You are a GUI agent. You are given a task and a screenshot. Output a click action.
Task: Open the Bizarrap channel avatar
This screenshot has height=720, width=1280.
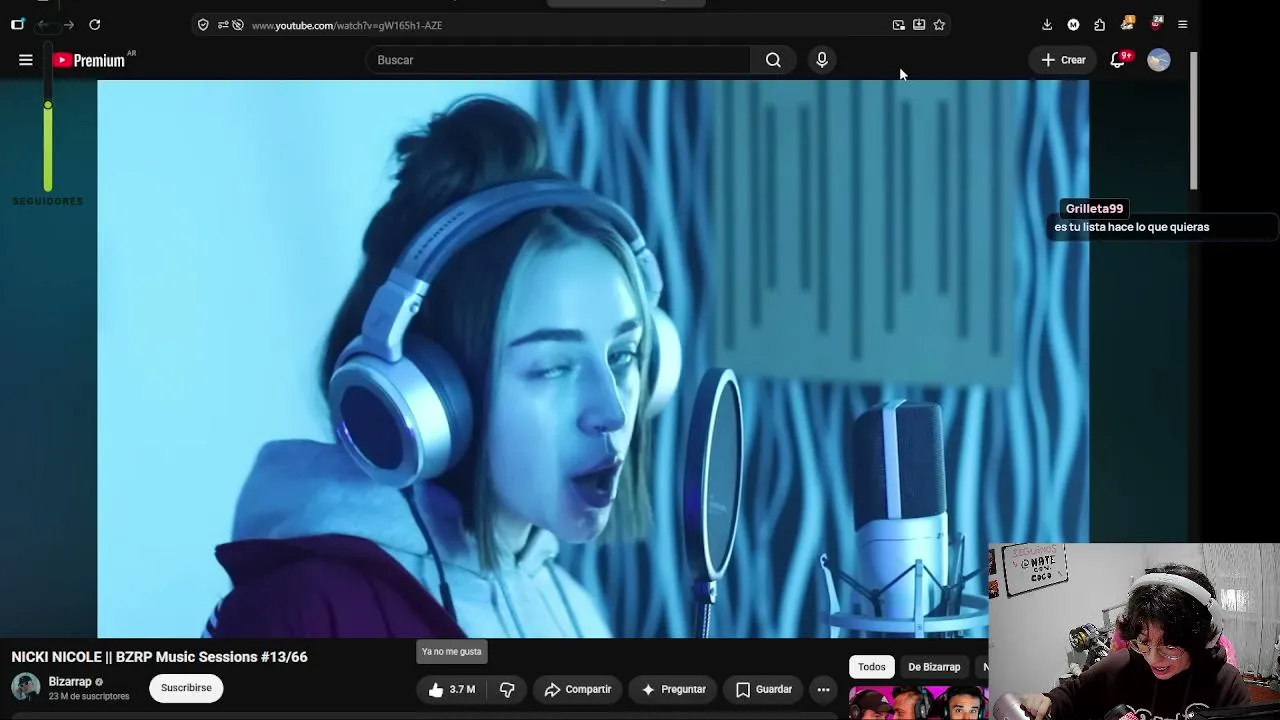point(26,688)
